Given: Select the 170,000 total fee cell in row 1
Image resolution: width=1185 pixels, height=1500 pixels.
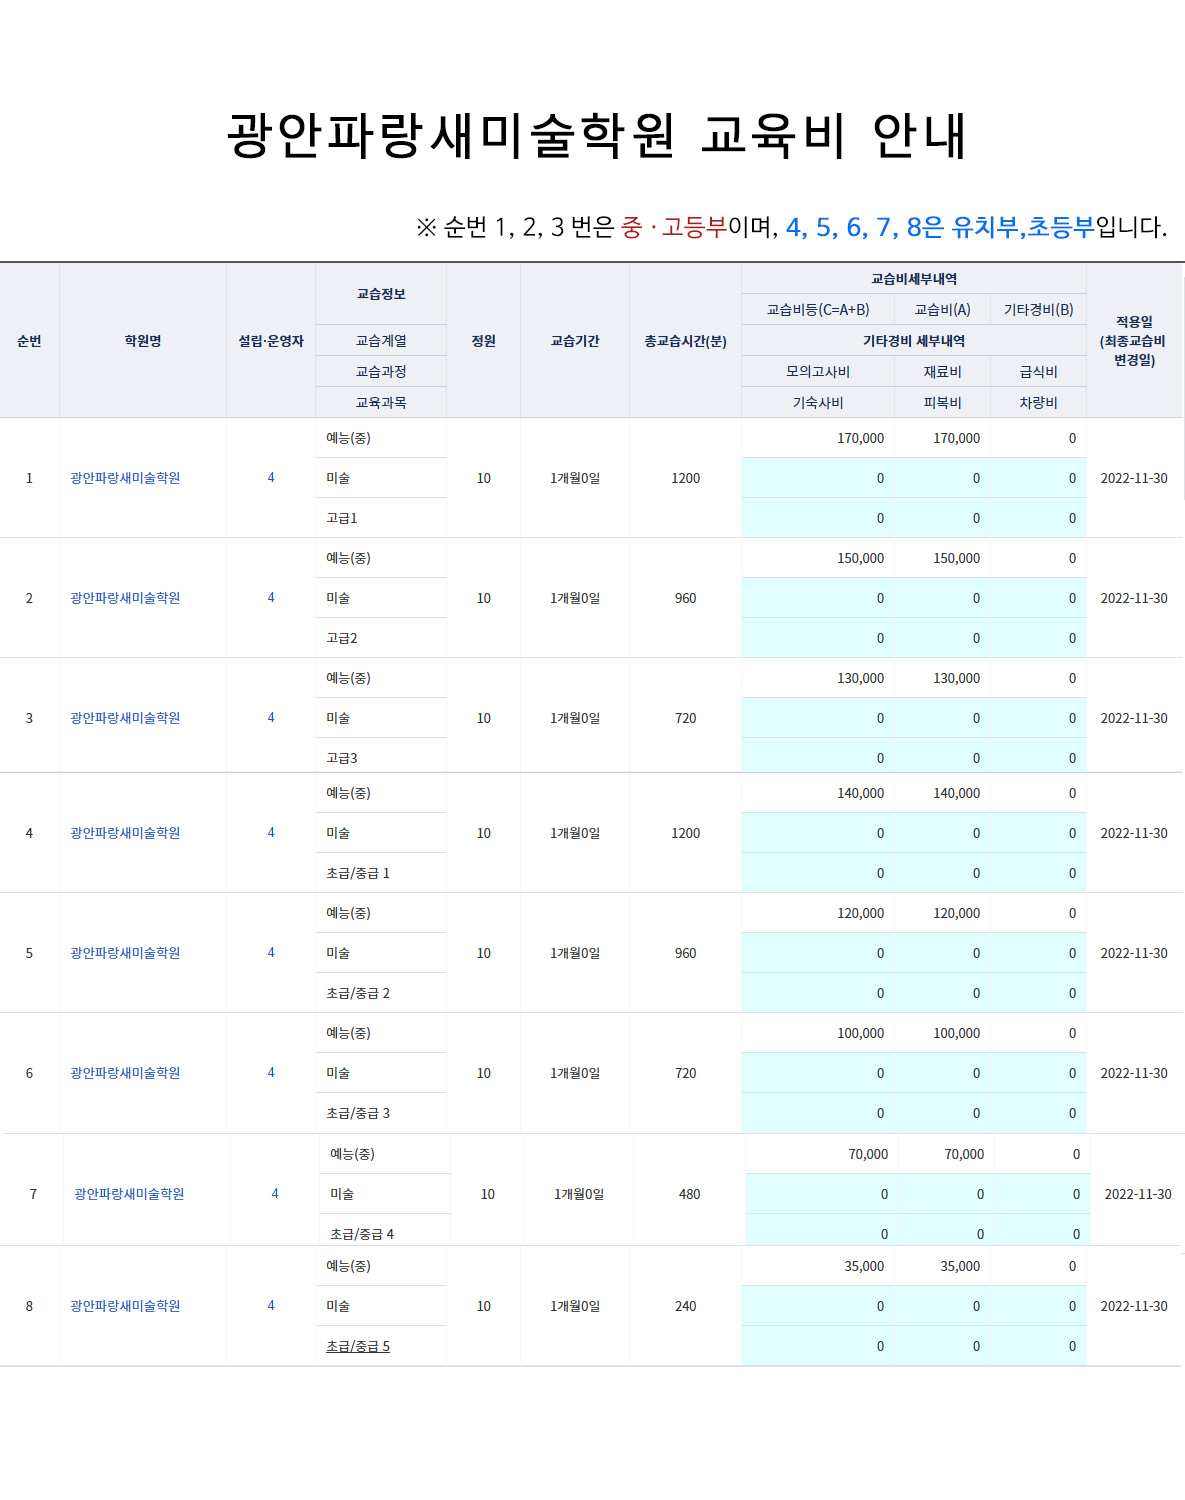Looking at the screenshot, I should 860,438.
